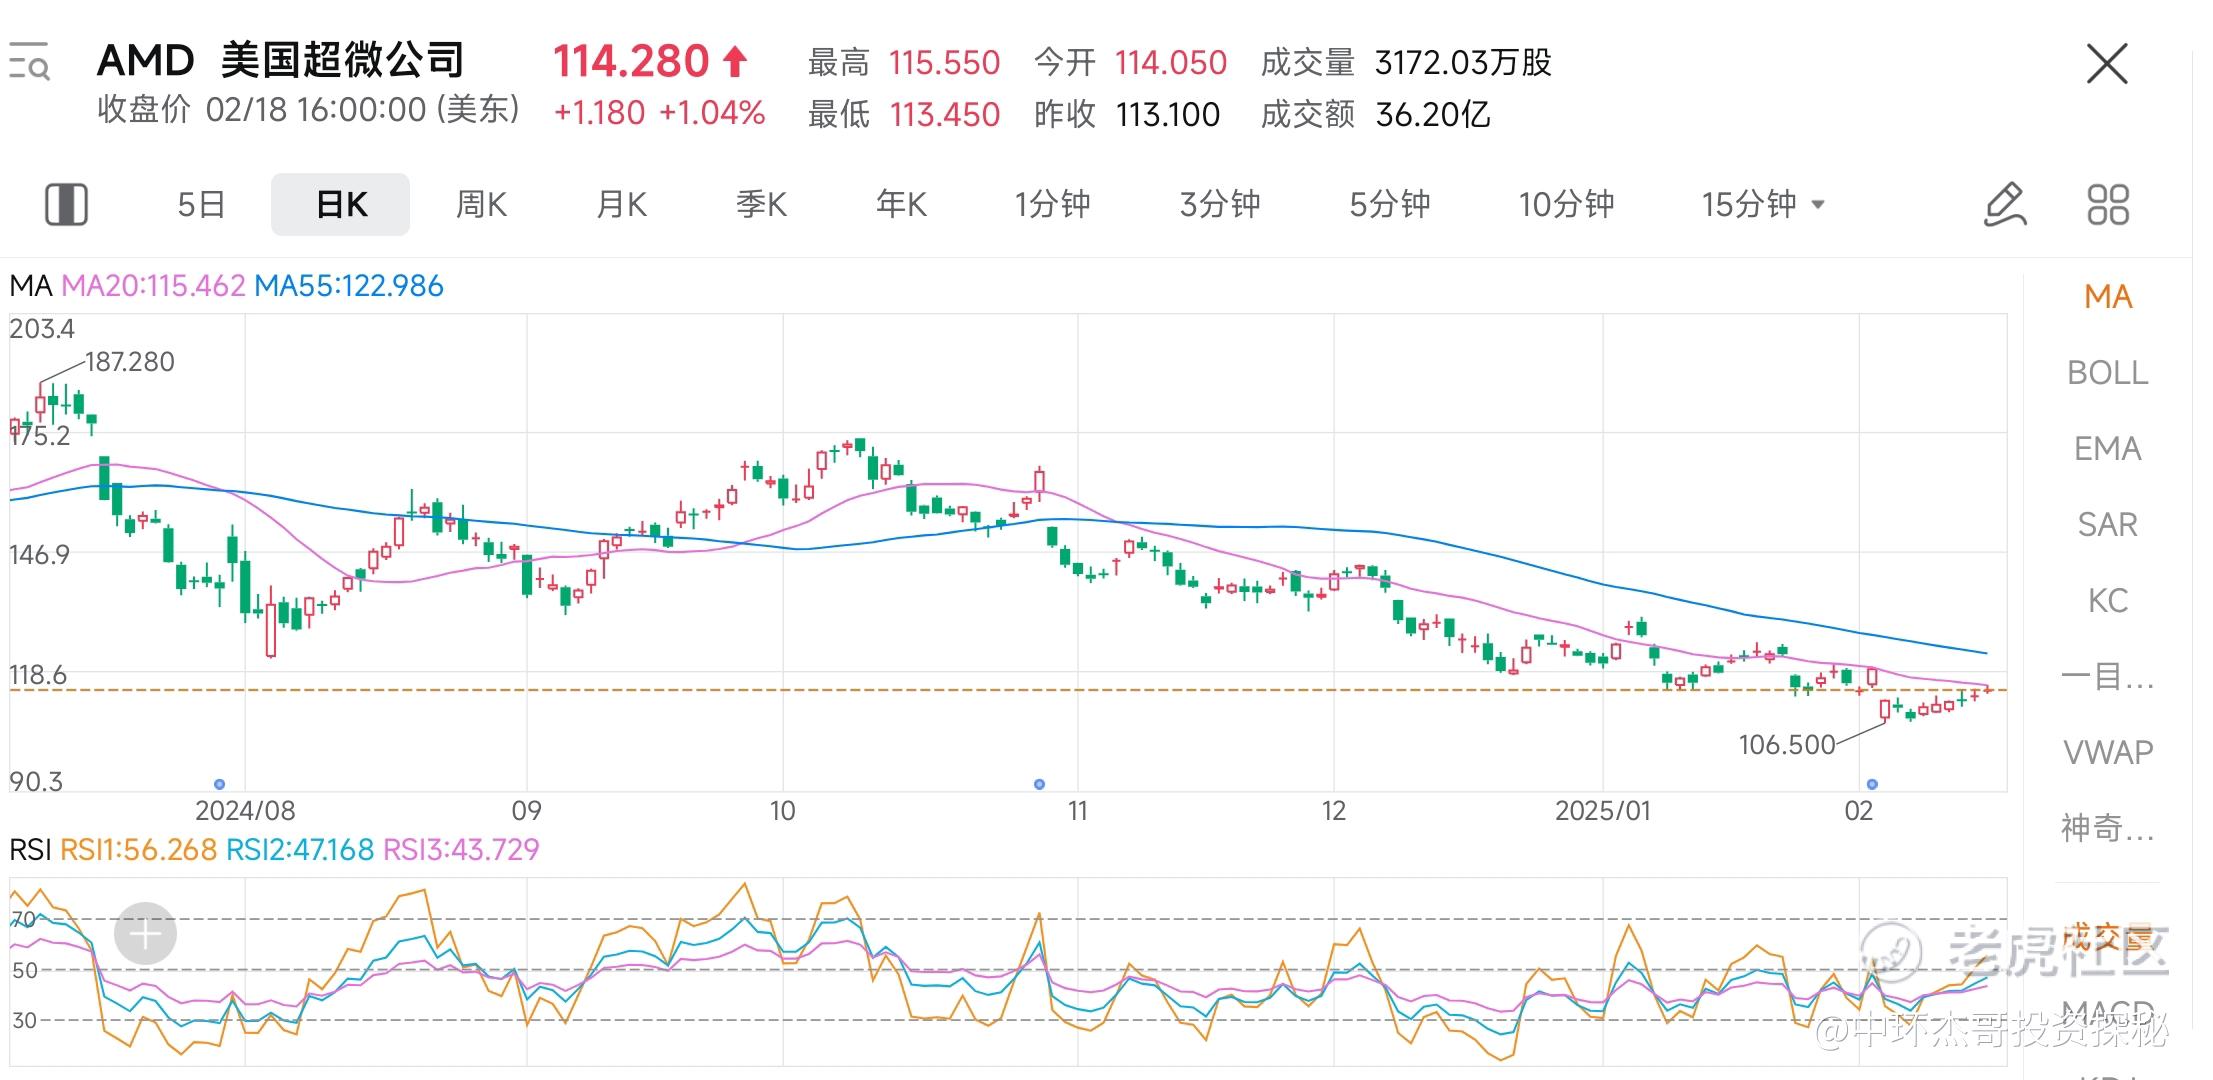The width and height of the screenshot is (2213, 1080).
Task: Select the 一目… Ichimoku indicator
Action: [x=2108, y=677]
